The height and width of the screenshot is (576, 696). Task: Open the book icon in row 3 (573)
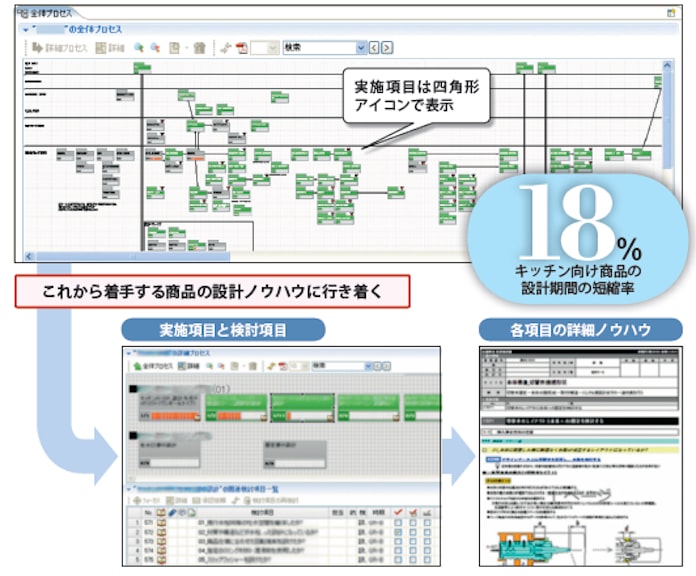(161, 541)
